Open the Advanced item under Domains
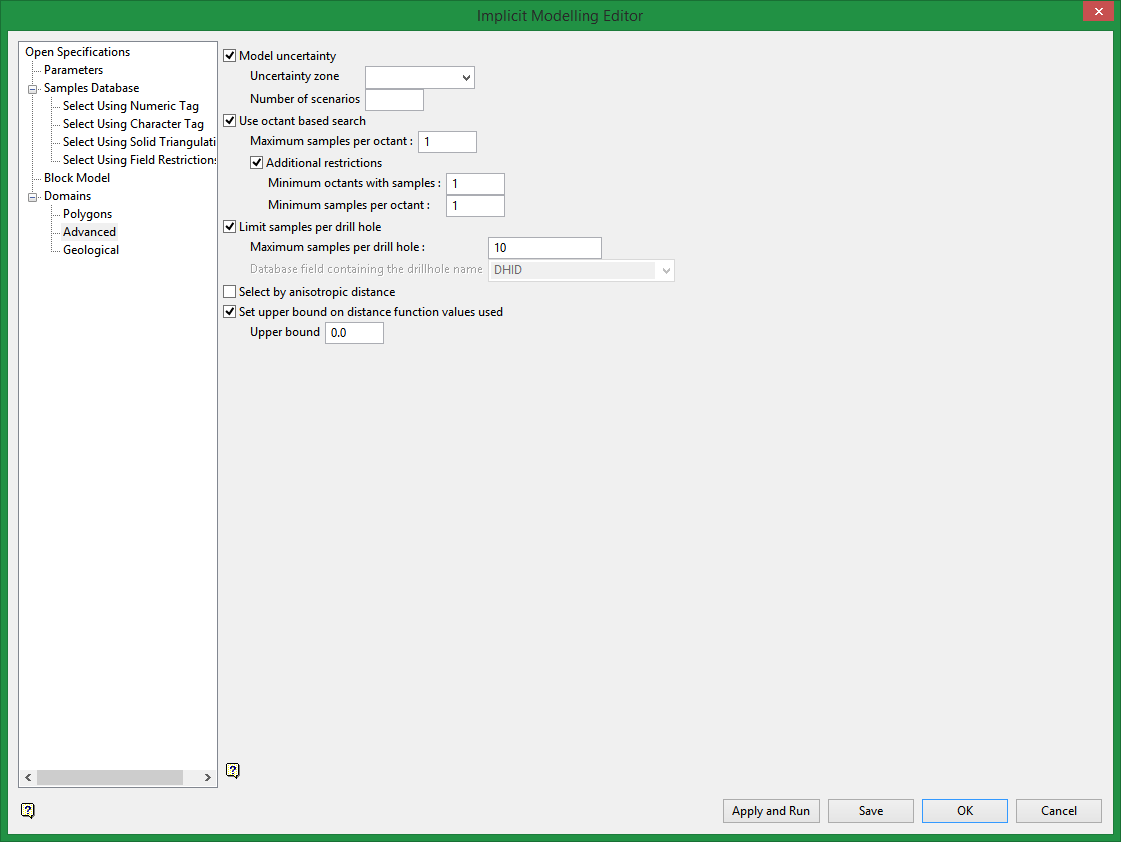1121x842 pixels. [x=89, y=231]
